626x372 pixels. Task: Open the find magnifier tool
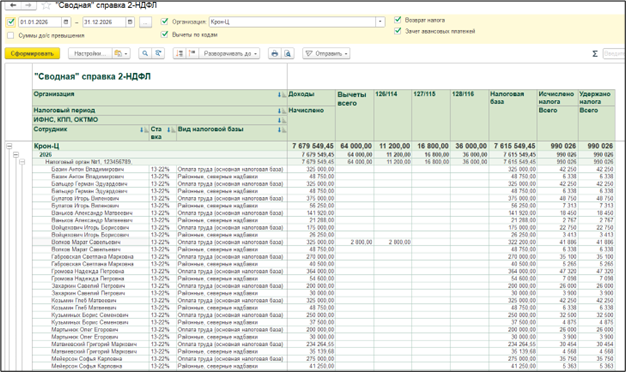tap(145, 53)
